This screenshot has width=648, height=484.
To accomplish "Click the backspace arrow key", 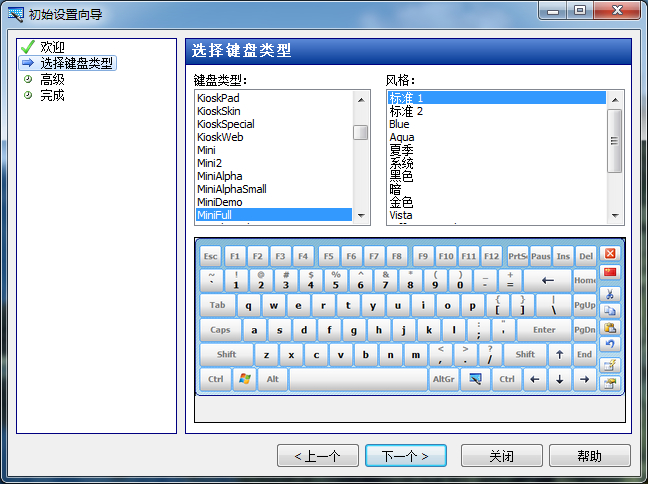I will (548, 281).
